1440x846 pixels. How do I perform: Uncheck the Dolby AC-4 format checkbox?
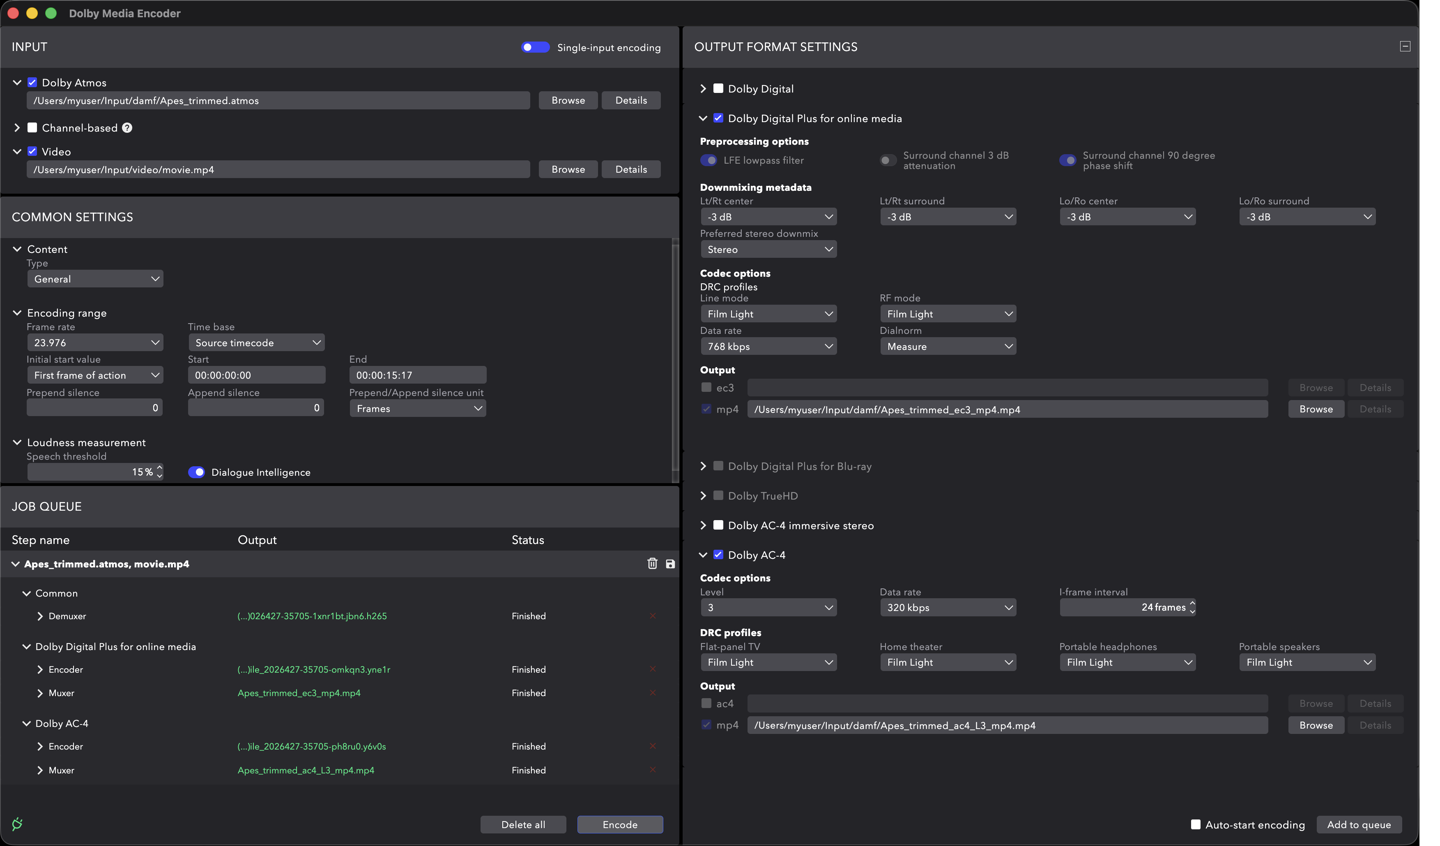[x=718, y=555]
